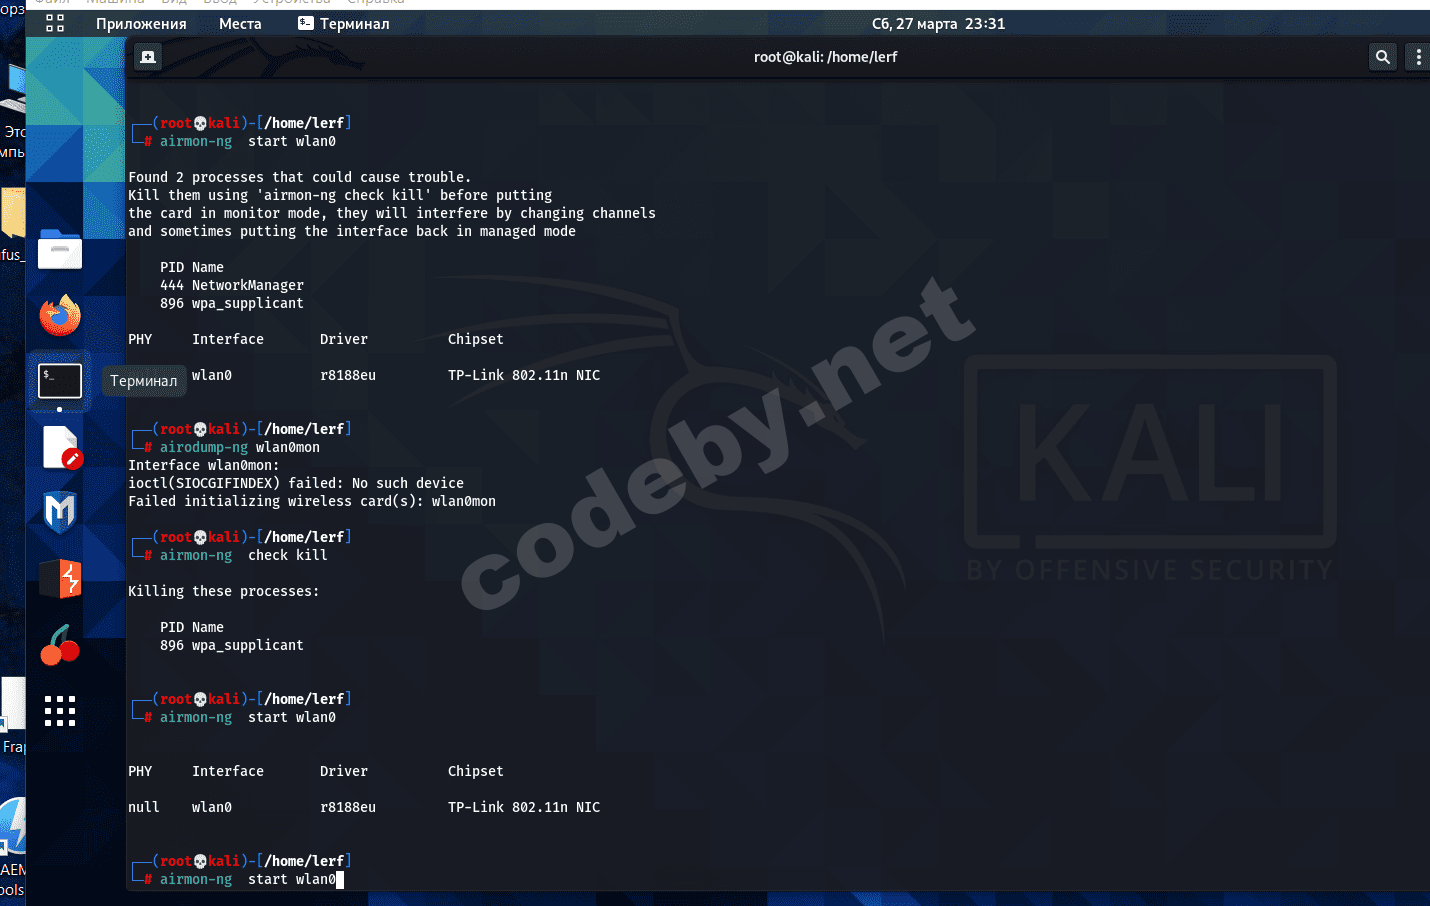Launch the Files manager from the dock
Image resolution: width=1430 pixels, height=906 pixels.
click(x=60, y=250)
